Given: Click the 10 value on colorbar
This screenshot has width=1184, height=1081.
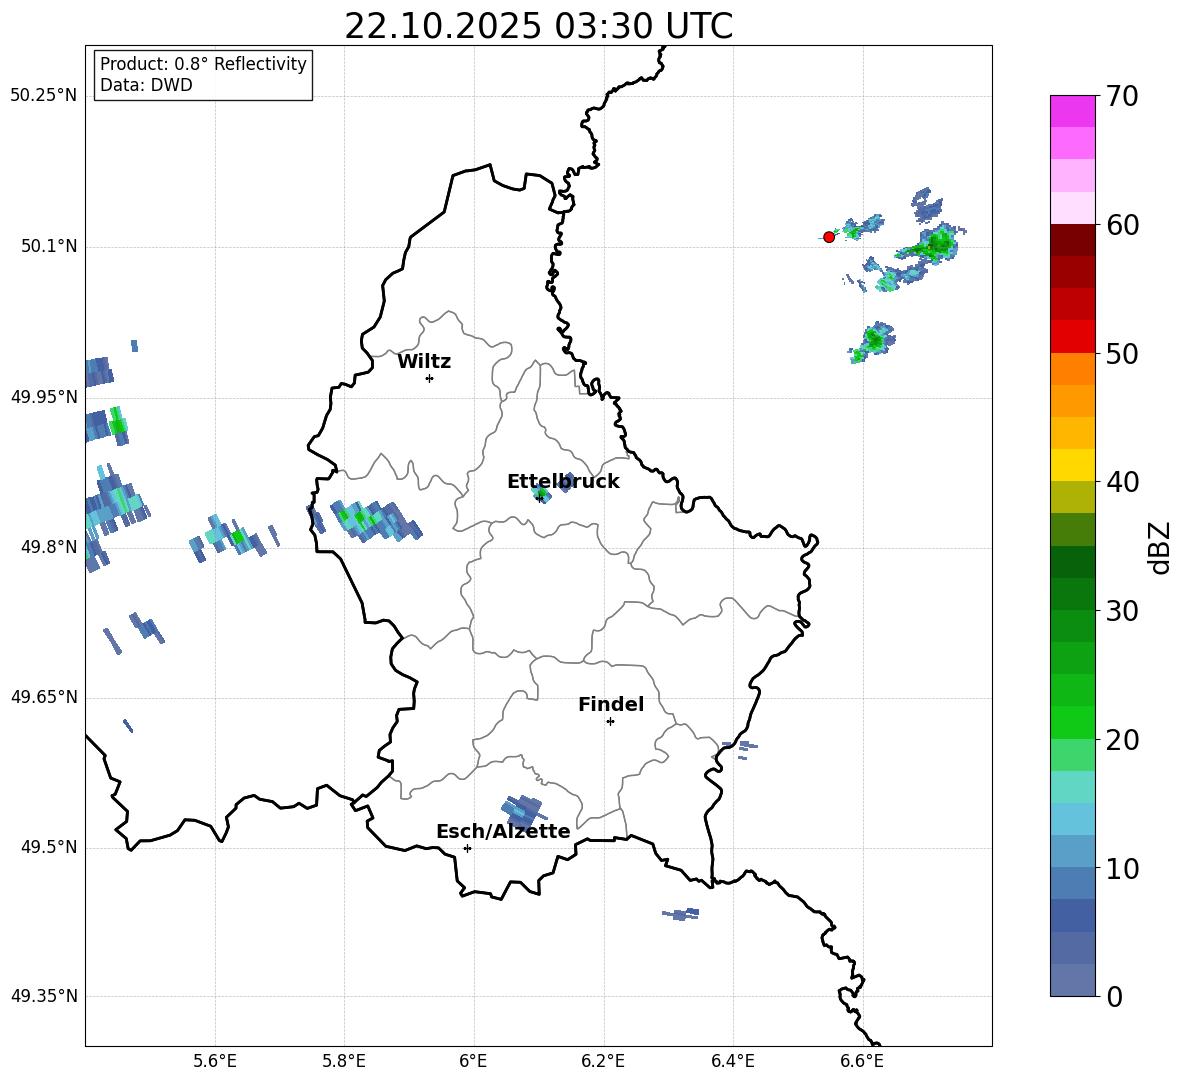Looking at the screenshot, I should coord(1121,869).
